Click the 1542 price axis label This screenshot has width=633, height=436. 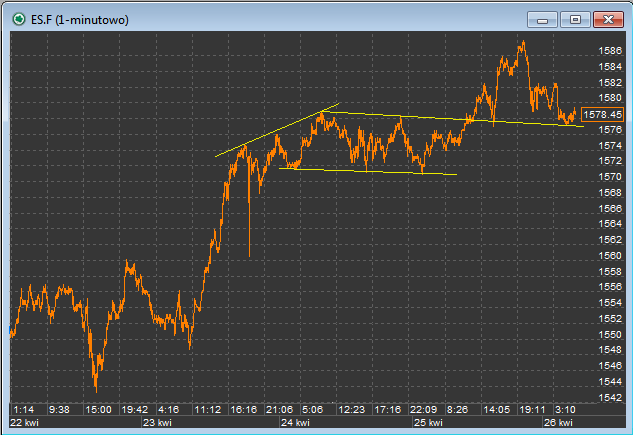coord(610,398)
